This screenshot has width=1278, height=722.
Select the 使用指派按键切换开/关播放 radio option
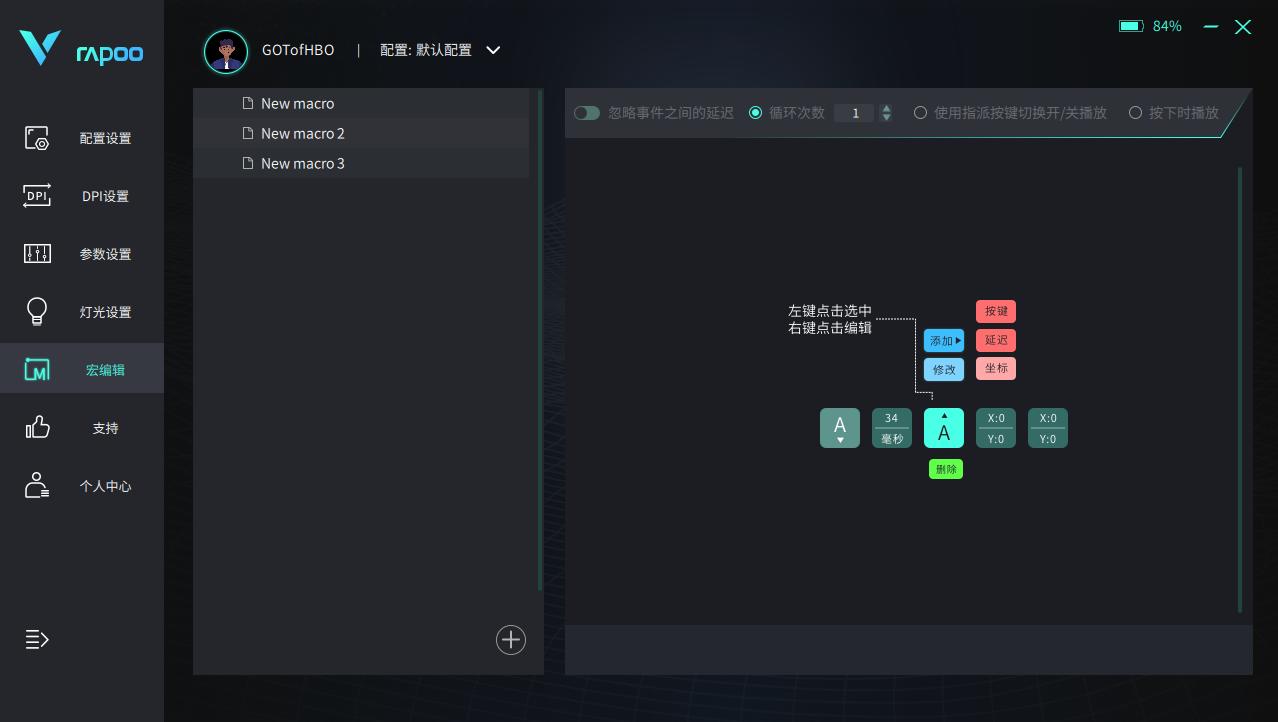[920, 113]
